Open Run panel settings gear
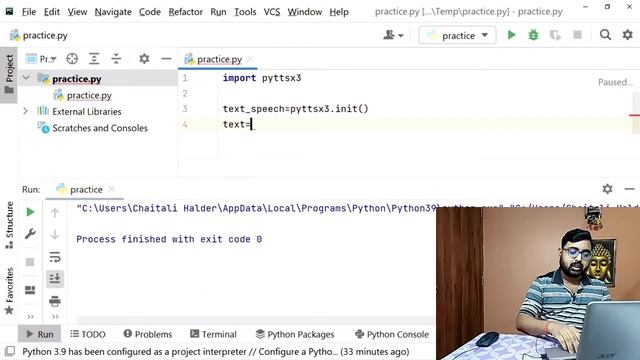The image size is (640, 360). click(x=607, y=189)
